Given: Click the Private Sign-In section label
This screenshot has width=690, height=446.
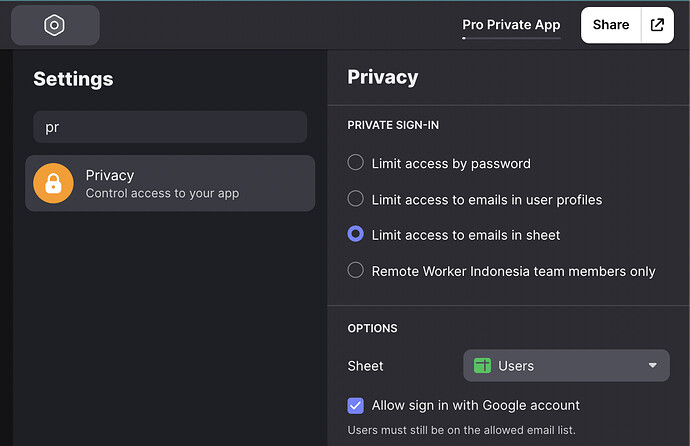Looking at the screenshot, I should [x=393, y=125].
